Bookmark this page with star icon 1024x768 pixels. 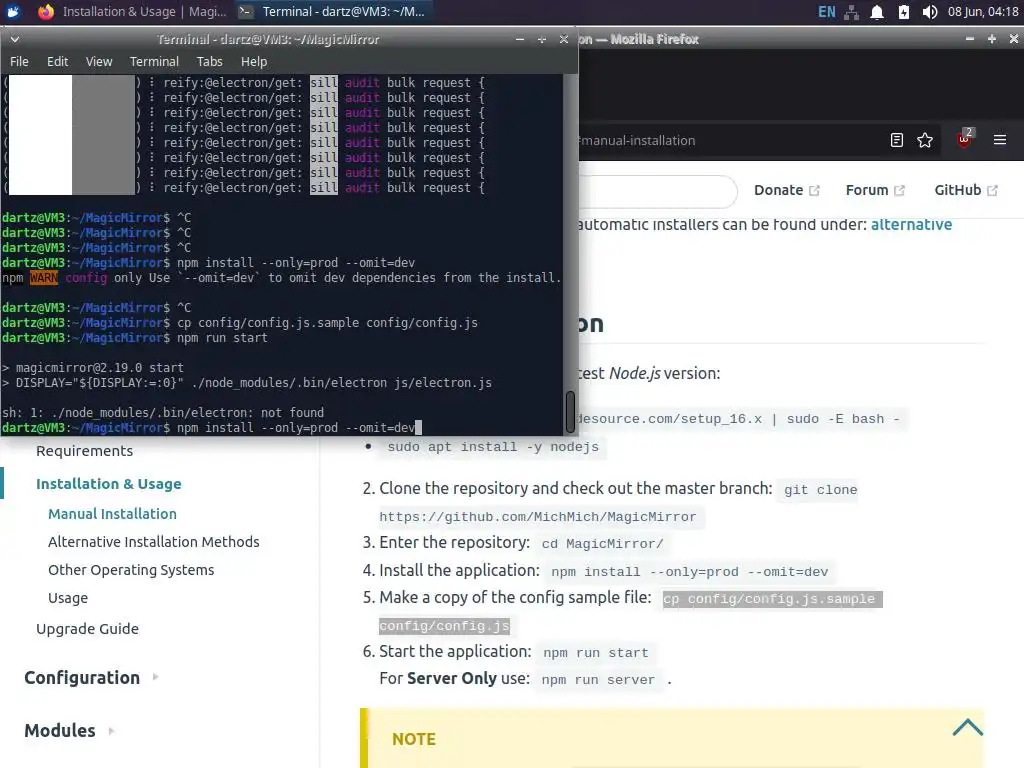(925, 140)
